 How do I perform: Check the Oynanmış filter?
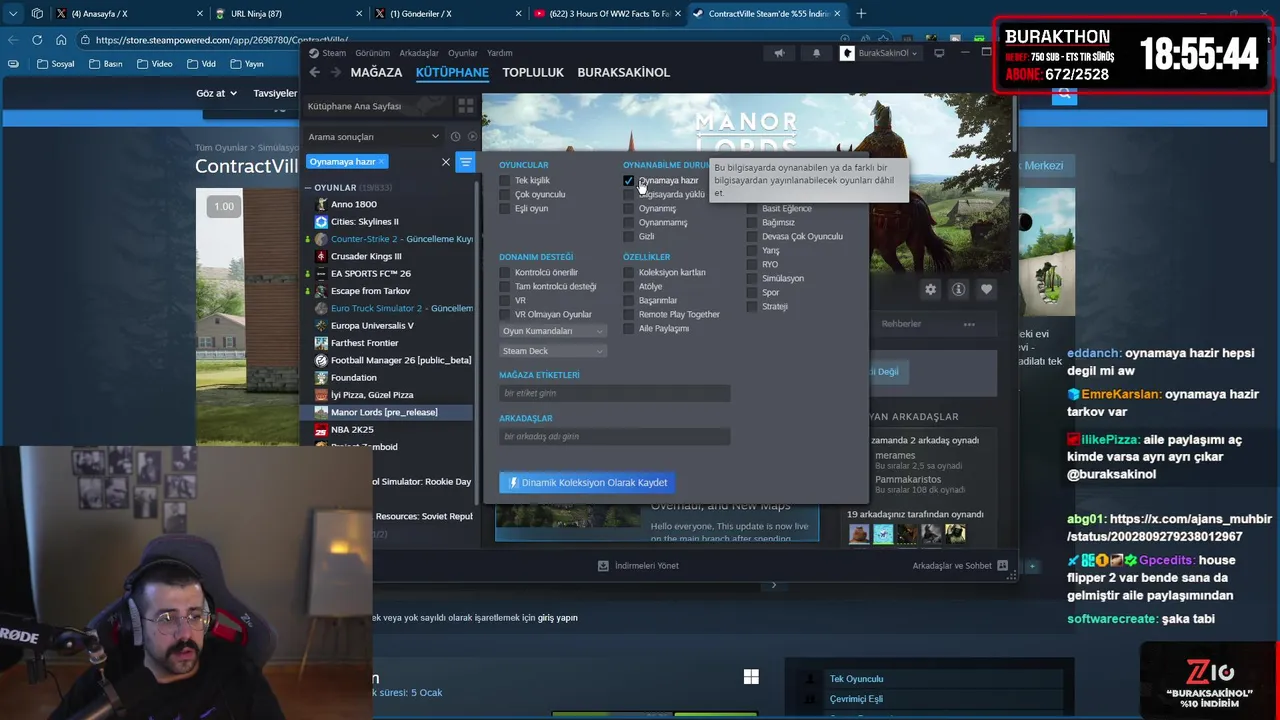[x=629, y=209]
